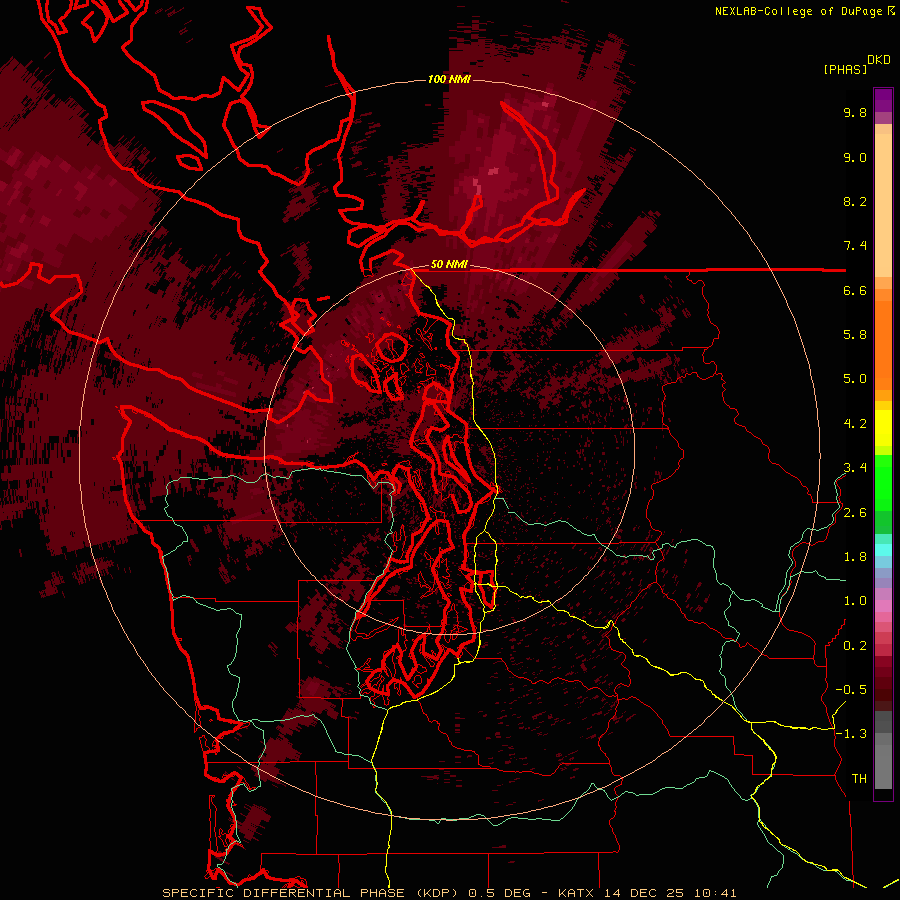
Task: Click the TH threshold label on the scale
Action: tap(859, 779)
